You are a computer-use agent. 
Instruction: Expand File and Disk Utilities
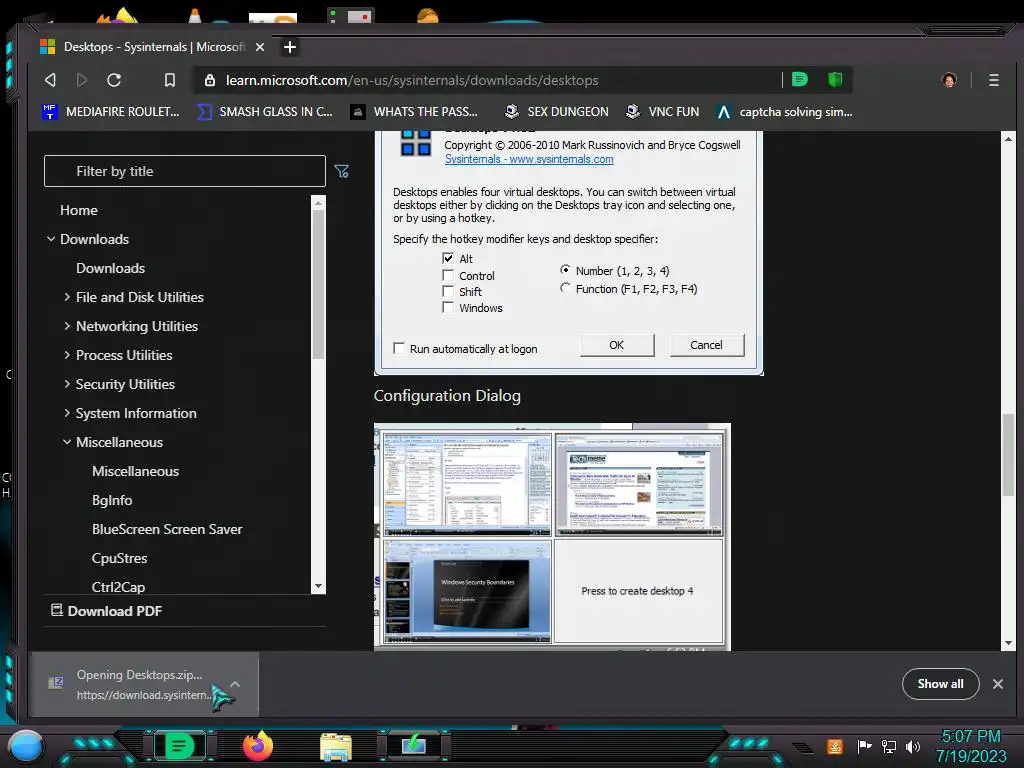140,297
